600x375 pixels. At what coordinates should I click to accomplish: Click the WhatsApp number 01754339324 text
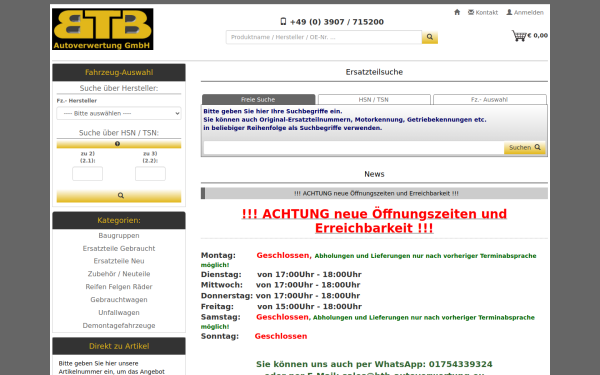click(x=460, y=364)
